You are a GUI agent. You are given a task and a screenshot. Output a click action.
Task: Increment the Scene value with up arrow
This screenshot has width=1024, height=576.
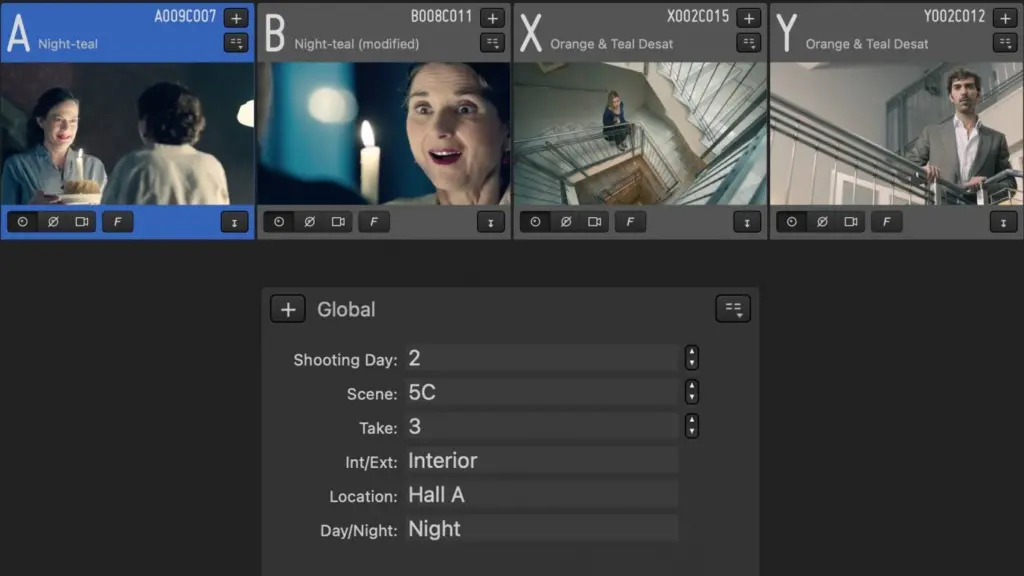[692, 385]
